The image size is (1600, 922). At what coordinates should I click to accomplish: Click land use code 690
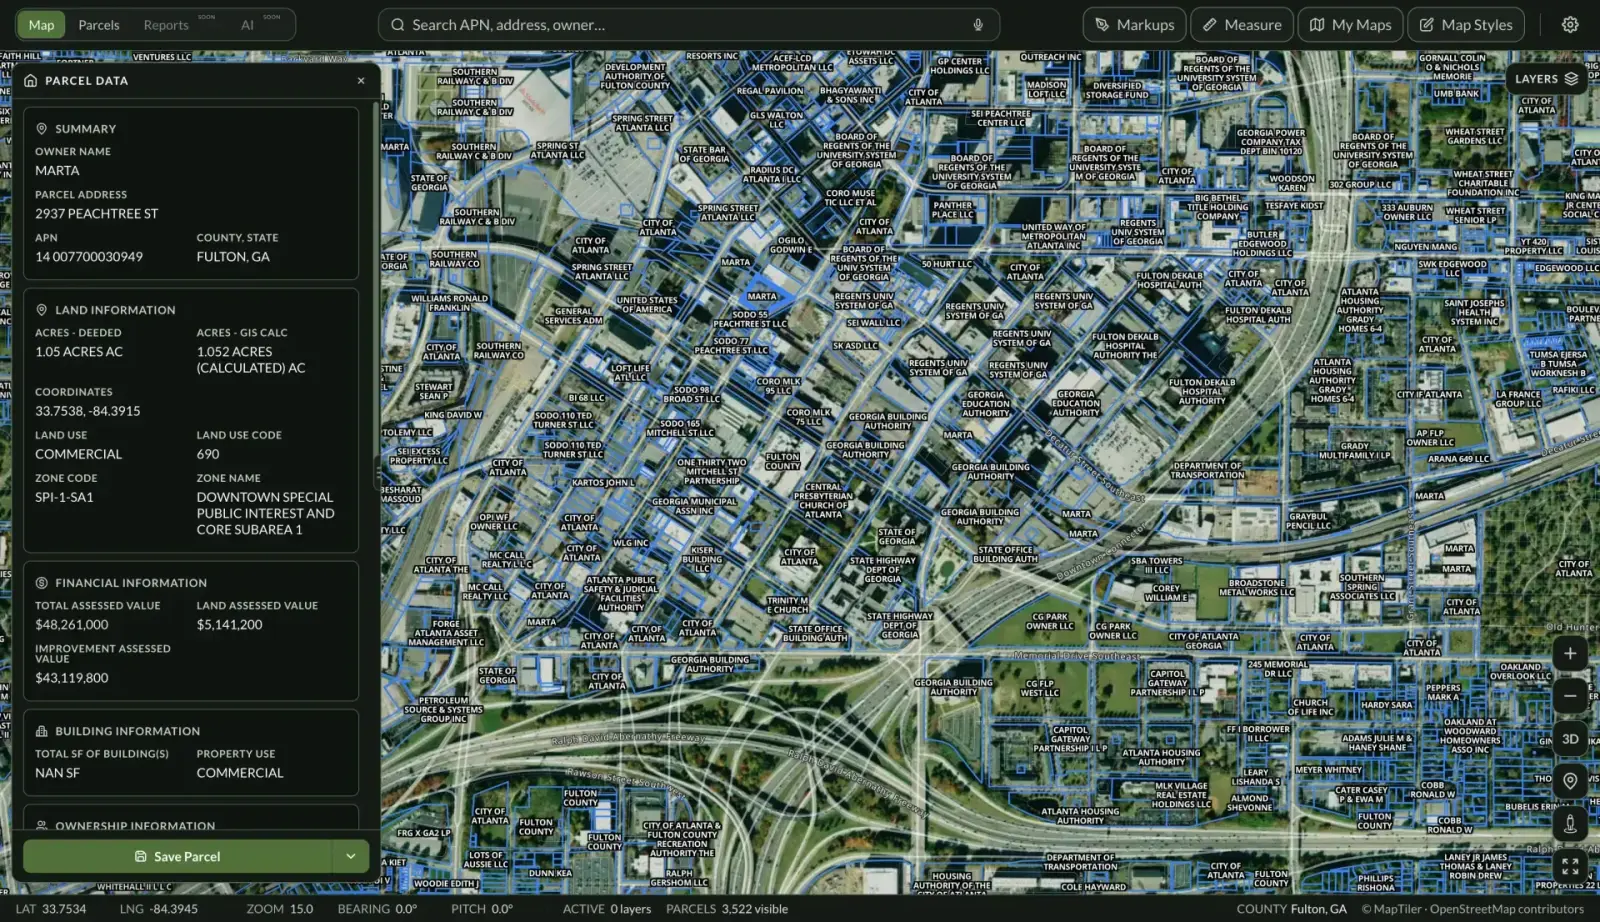208,454
